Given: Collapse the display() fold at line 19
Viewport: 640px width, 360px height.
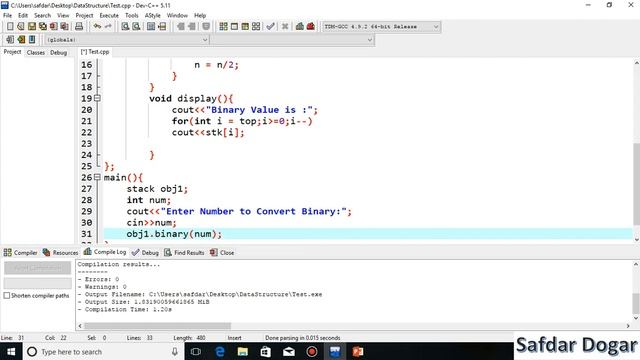Looking at the screenshot, I should tap(97, 98).
